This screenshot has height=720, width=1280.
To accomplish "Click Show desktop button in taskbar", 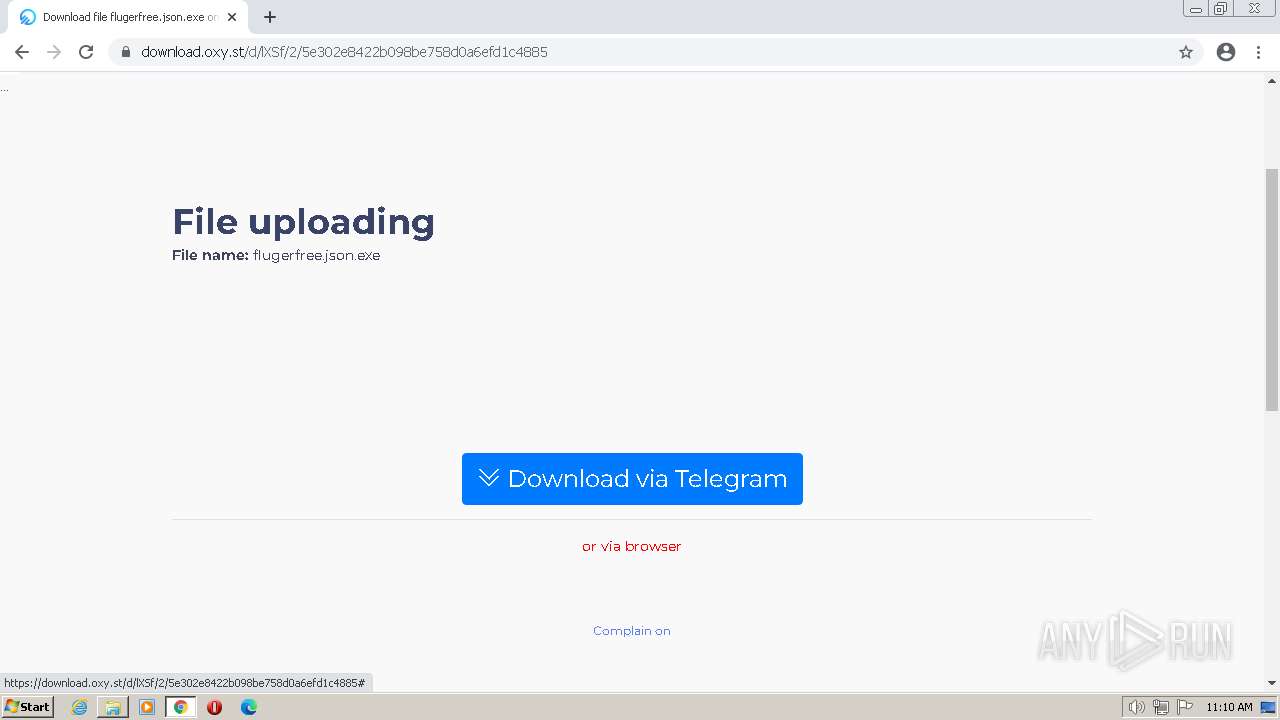I will click(x=1268, y=707).
